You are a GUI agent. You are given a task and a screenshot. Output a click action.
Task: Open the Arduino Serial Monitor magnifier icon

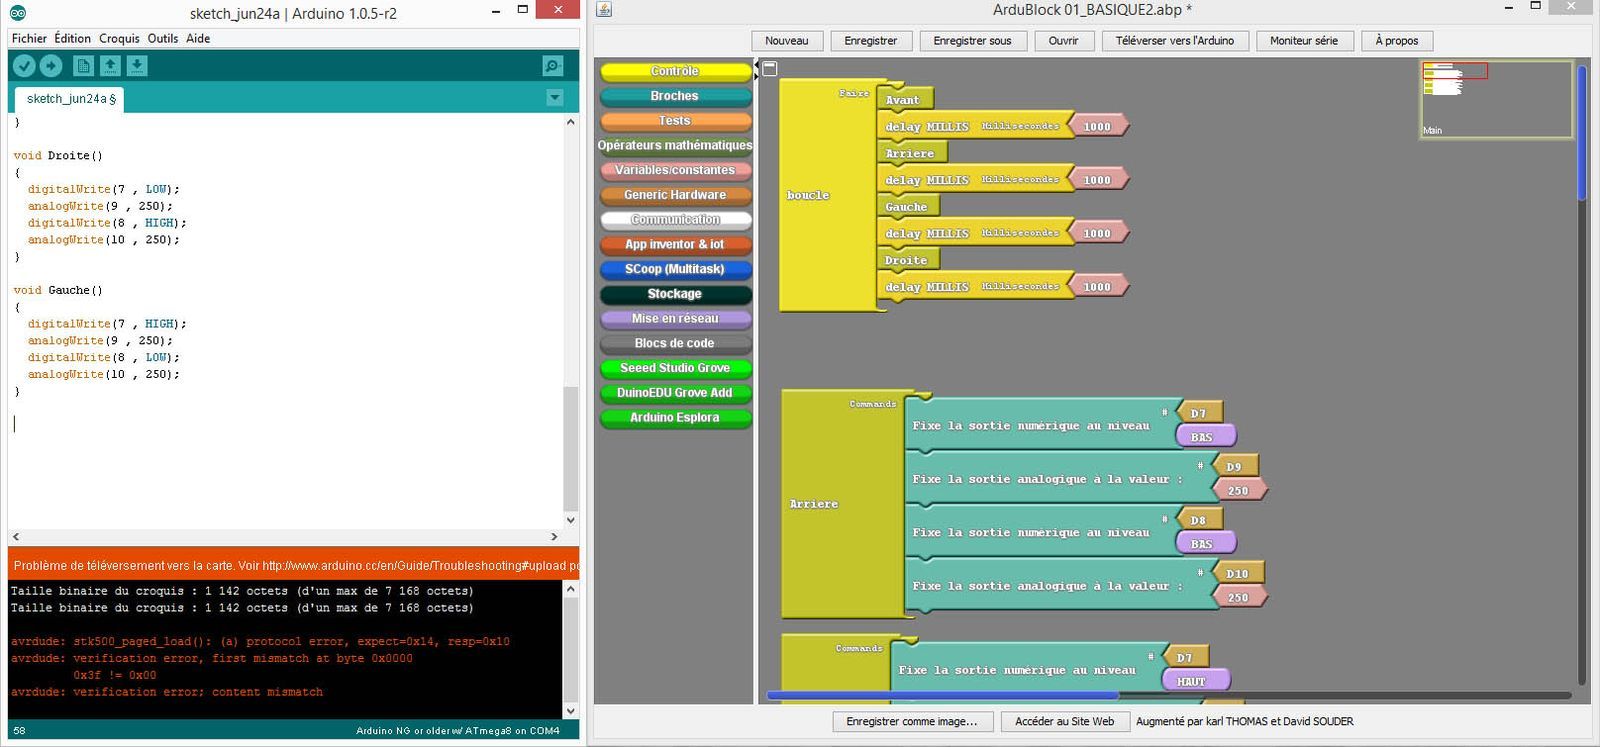552,66
